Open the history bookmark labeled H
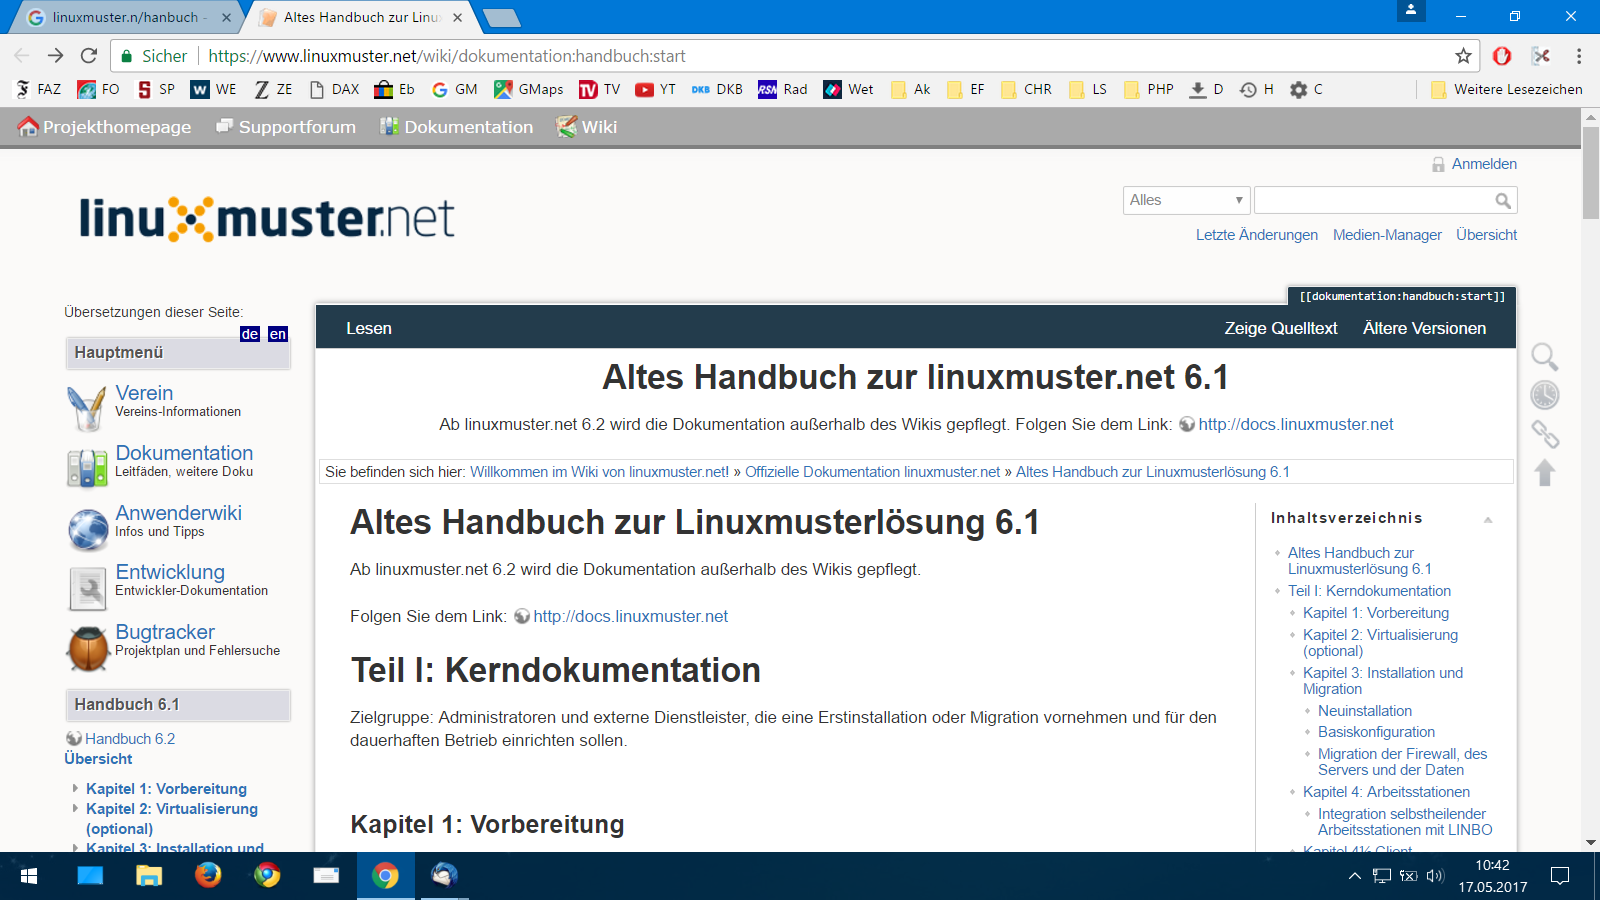The height and width of the screenshot is (900, 1600). (x=1257, y=89)
